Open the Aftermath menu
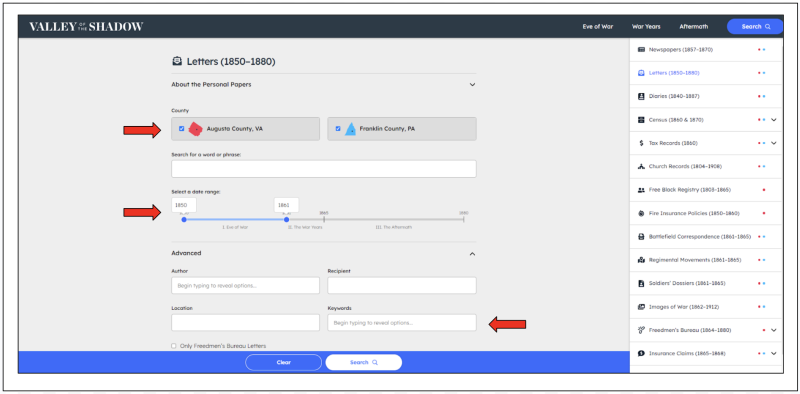 694,27
